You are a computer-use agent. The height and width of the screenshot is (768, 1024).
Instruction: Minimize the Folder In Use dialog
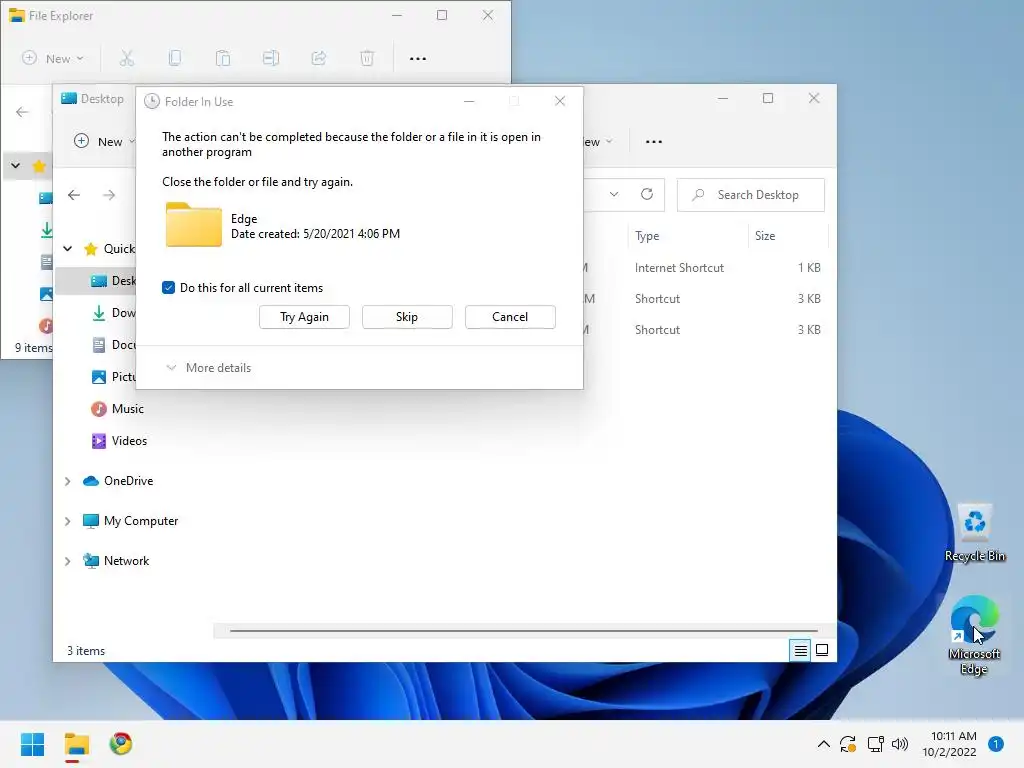click(x=469, y=101)
